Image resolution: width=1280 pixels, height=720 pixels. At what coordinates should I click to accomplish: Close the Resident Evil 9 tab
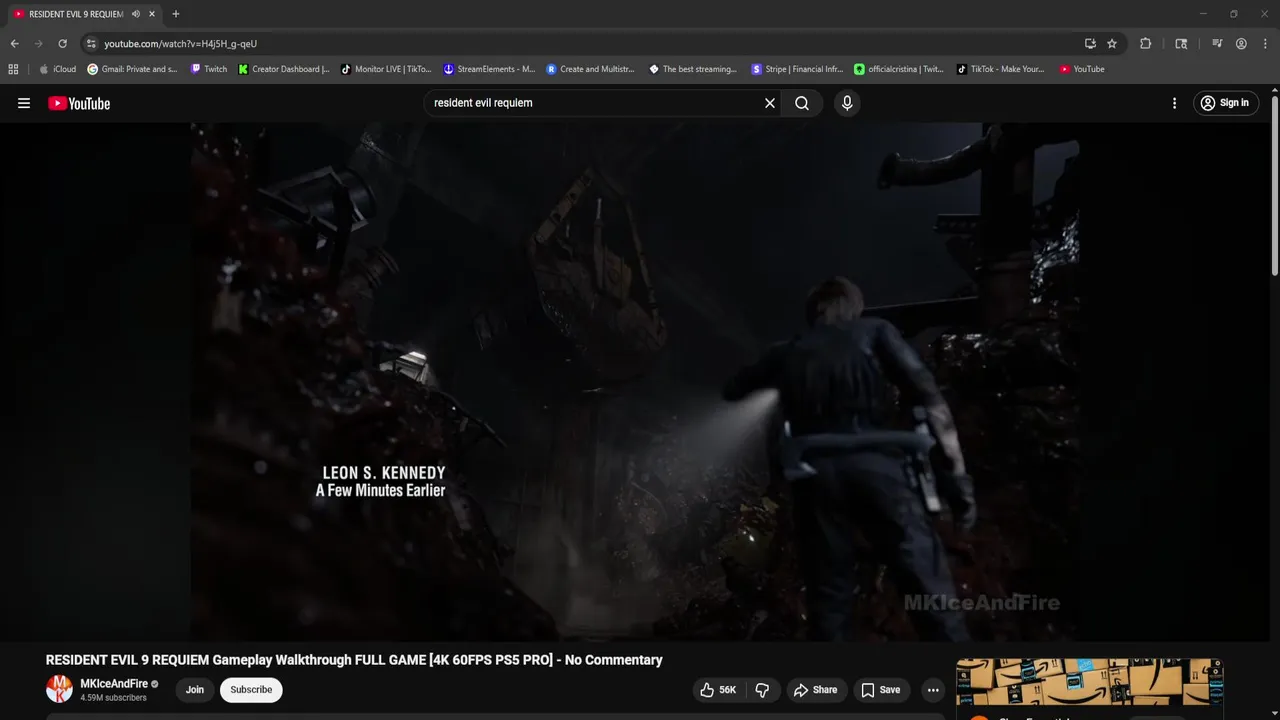[x=152, y=14]
